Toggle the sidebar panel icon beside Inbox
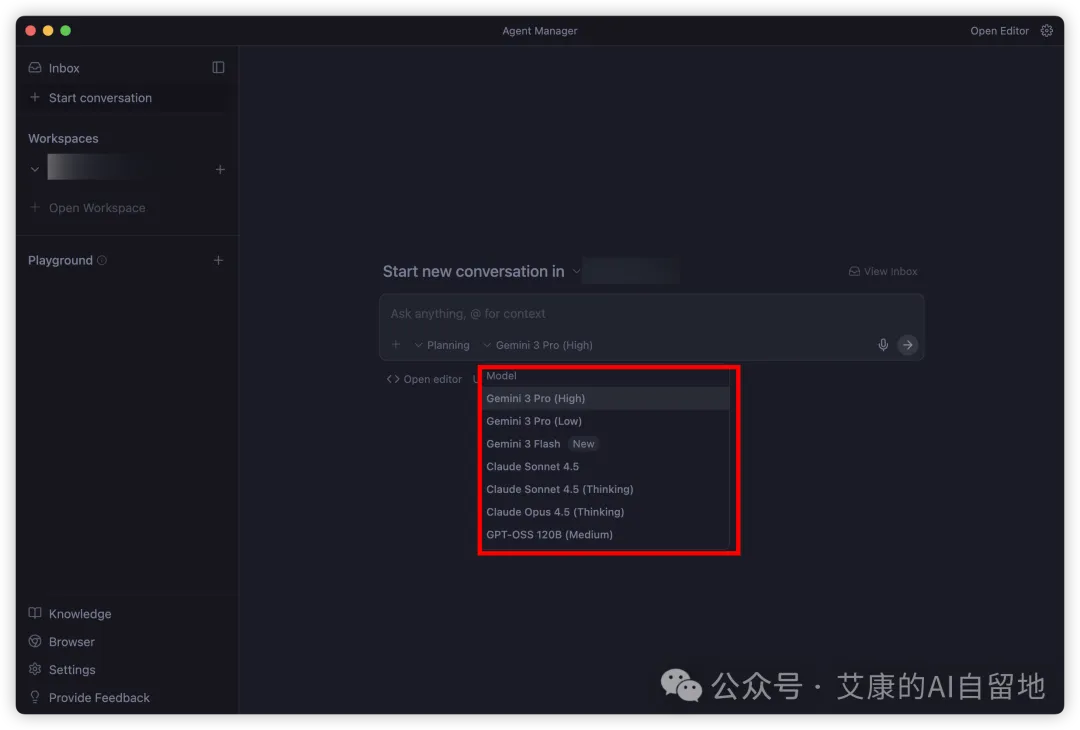 pyautogui.click(x=218, y=67)
